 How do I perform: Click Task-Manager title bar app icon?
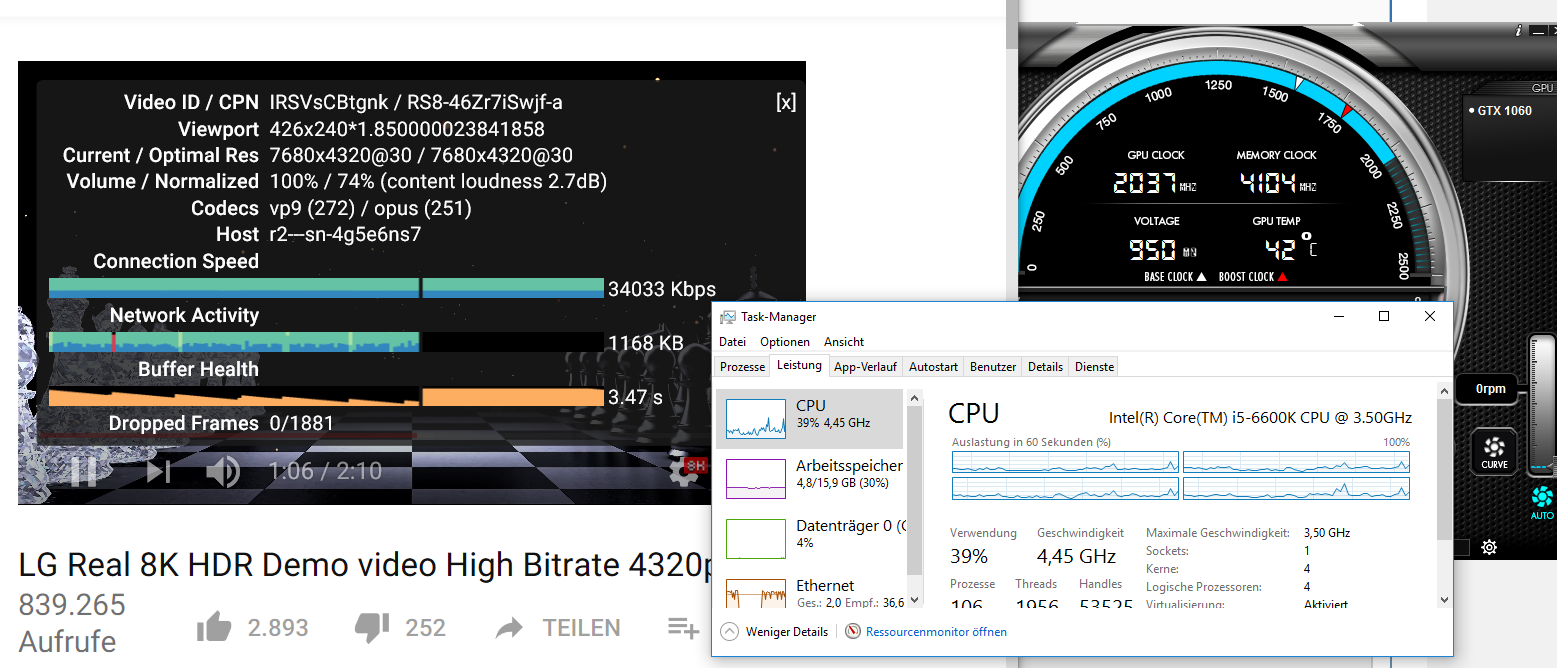coord(729,316)
